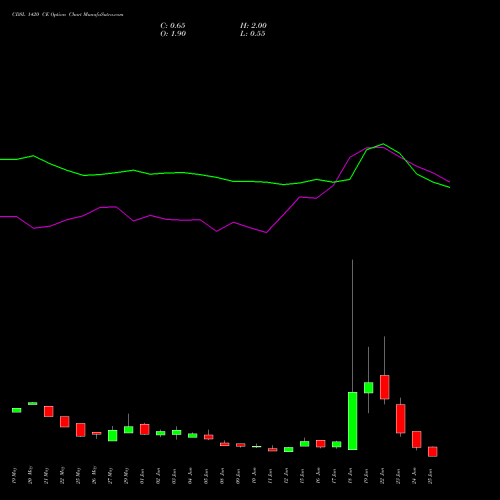The image size is (500, 500).
Task: Select the 25 May date label
Action: pos(78,476)
